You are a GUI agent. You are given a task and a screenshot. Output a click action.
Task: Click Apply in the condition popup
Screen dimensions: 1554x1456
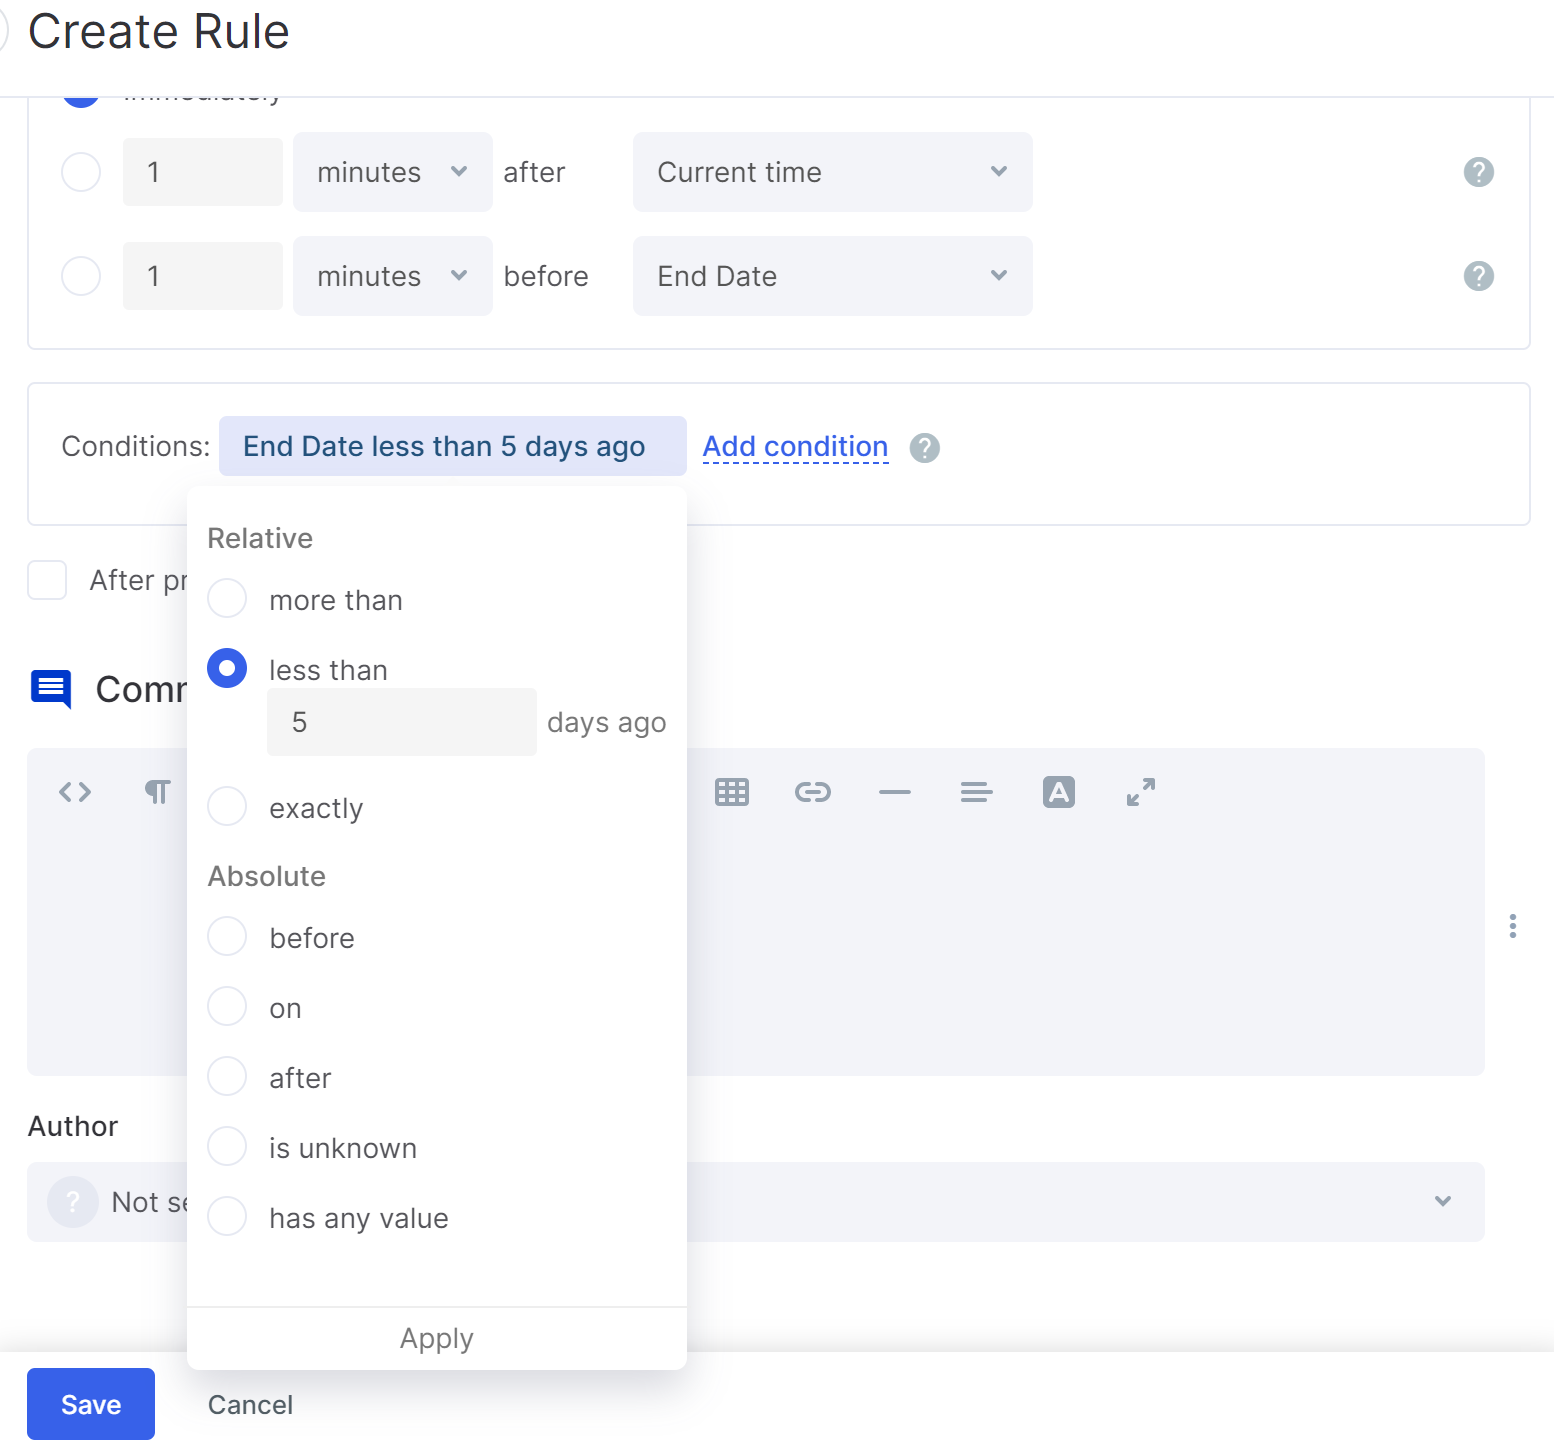click(x=436, y=1338)
